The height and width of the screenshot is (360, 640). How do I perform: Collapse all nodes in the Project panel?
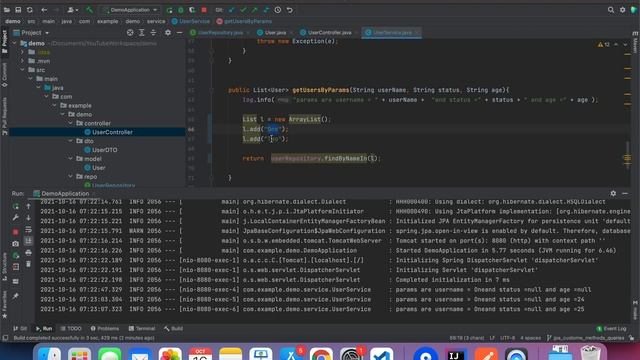[x=153, y=33]
